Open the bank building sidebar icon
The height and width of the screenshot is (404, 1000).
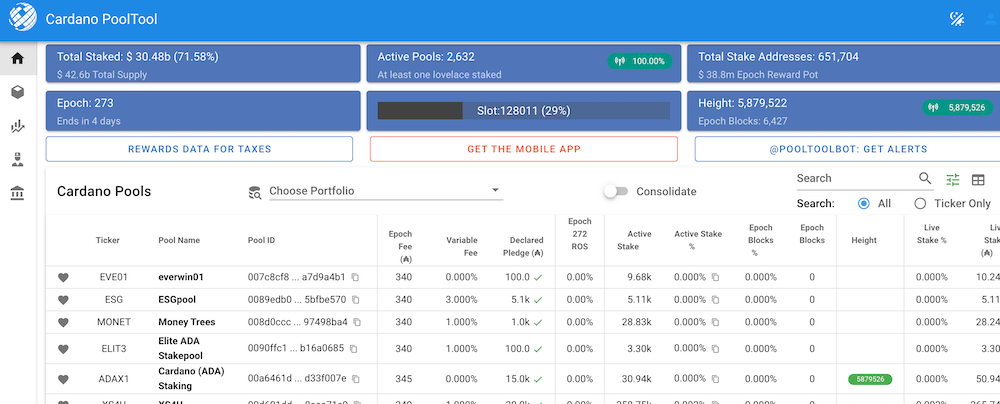click(x=18, y=193)
